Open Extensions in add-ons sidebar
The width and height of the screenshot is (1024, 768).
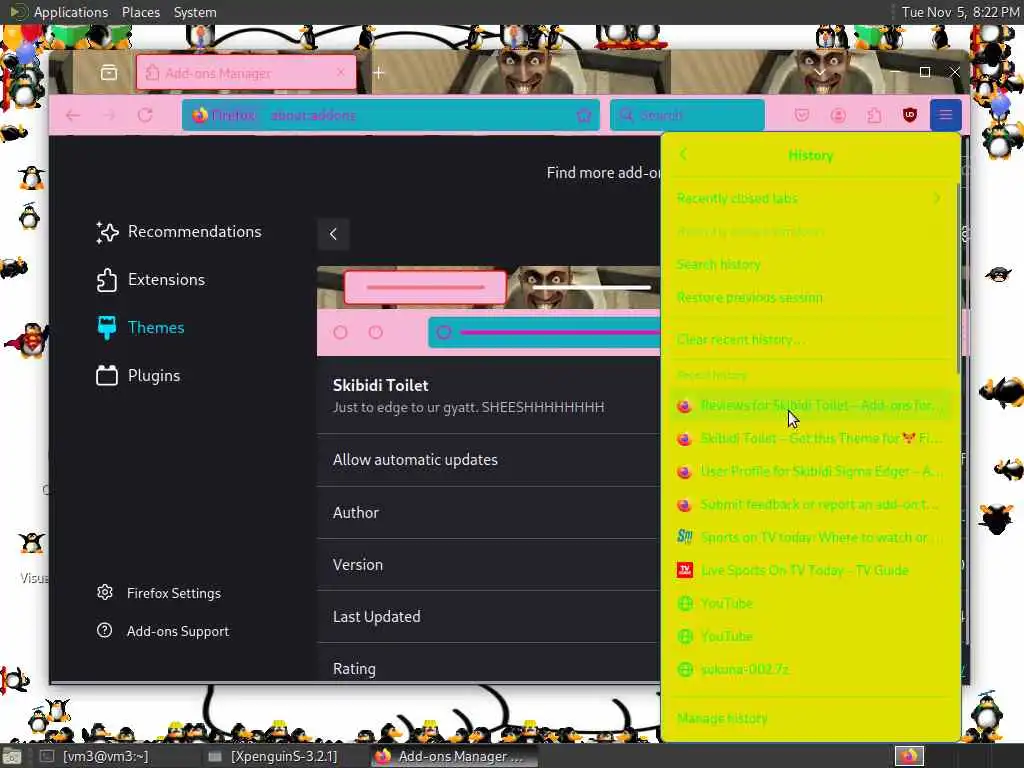(151, 280)
